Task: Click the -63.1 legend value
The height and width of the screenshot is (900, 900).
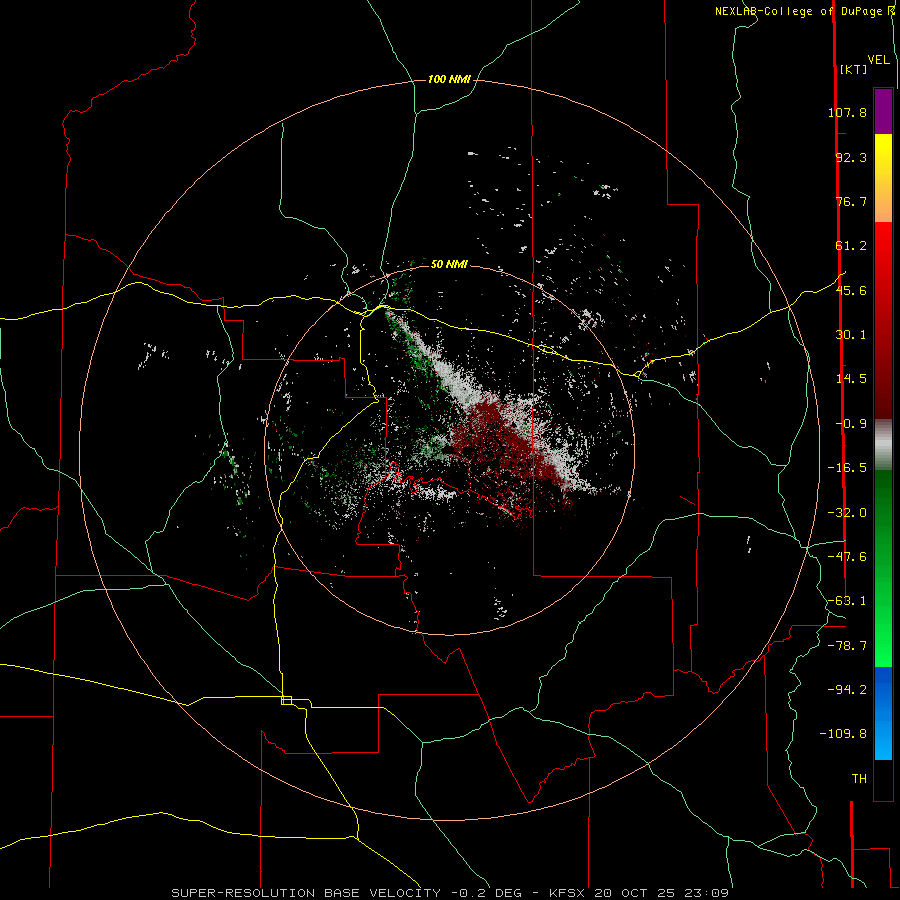Action: [x=847, y=601]
